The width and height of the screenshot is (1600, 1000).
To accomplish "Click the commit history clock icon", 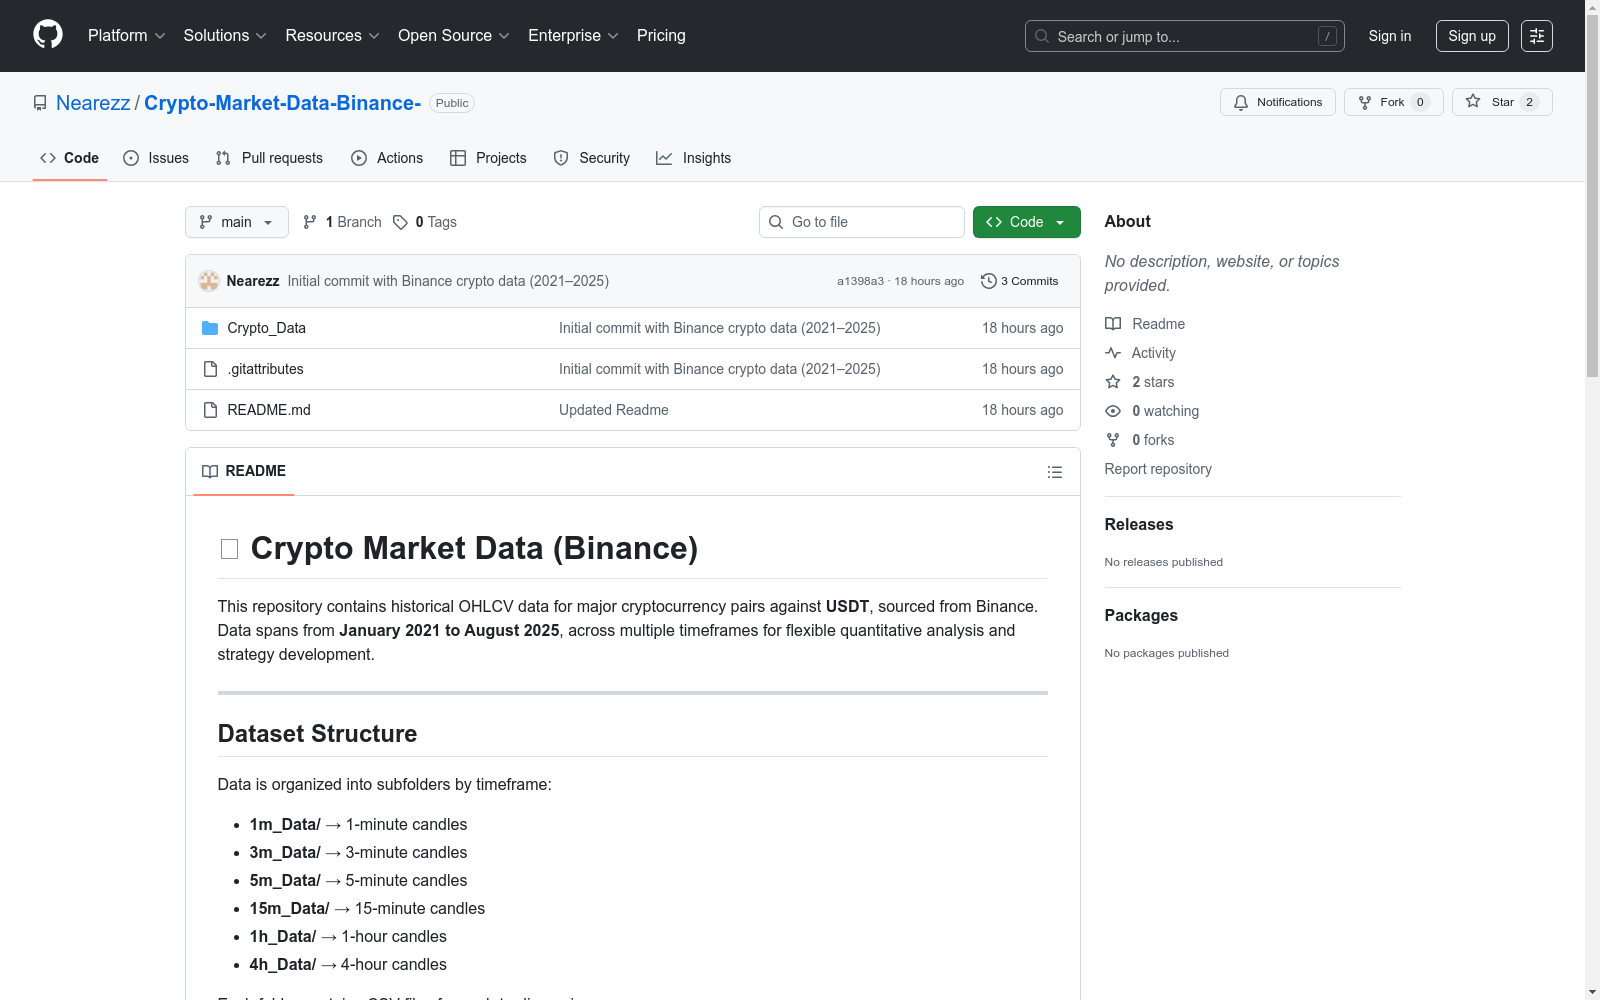I will pyautogui.click(x=989, y=281).
